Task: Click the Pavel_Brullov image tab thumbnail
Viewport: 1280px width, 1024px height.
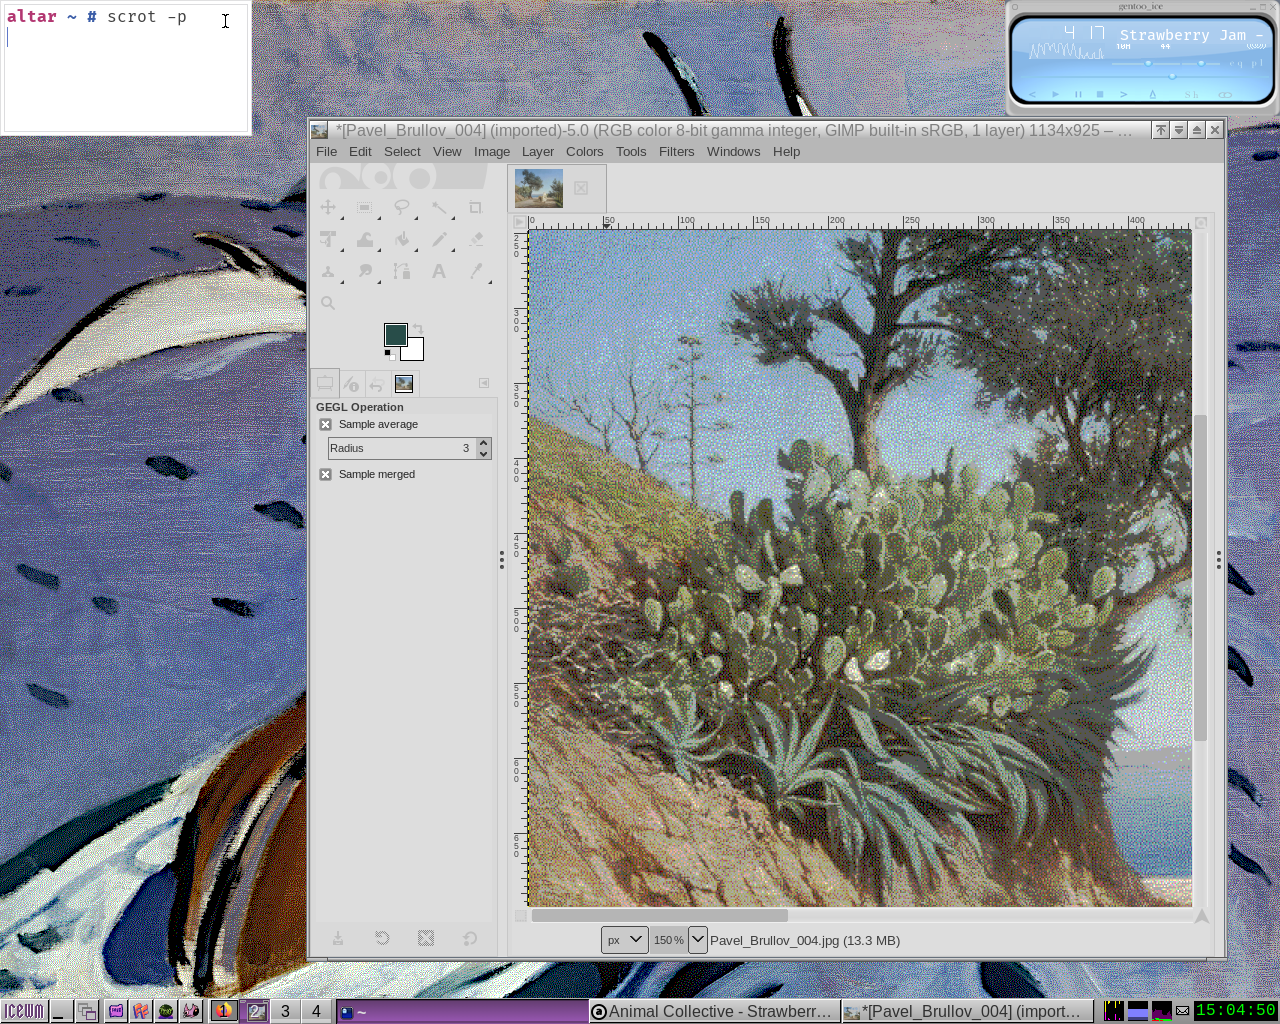Action: [x=539, y=188]
